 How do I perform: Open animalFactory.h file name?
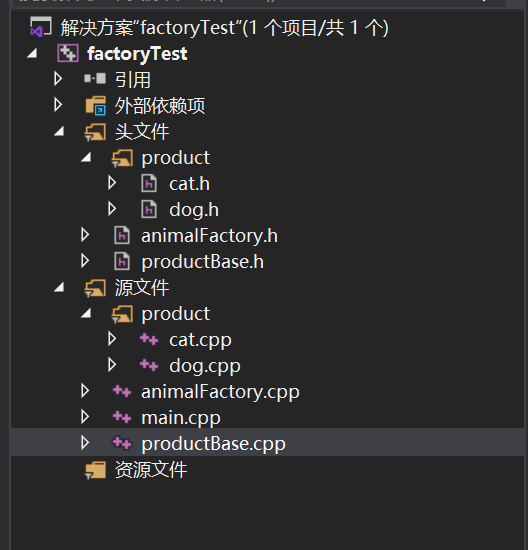209,236
